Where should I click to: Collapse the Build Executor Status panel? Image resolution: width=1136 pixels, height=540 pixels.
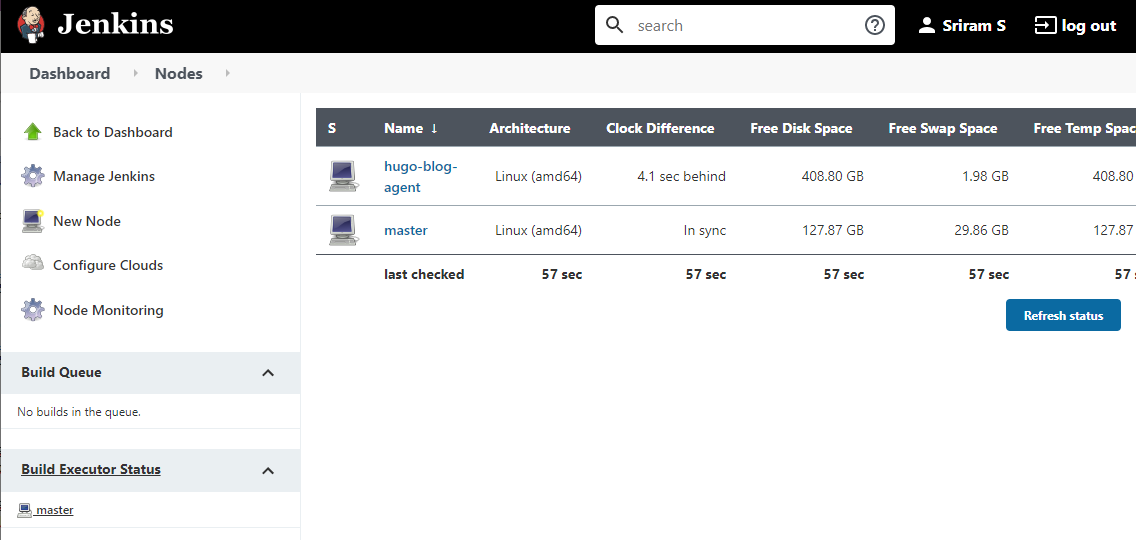[268, 470]
